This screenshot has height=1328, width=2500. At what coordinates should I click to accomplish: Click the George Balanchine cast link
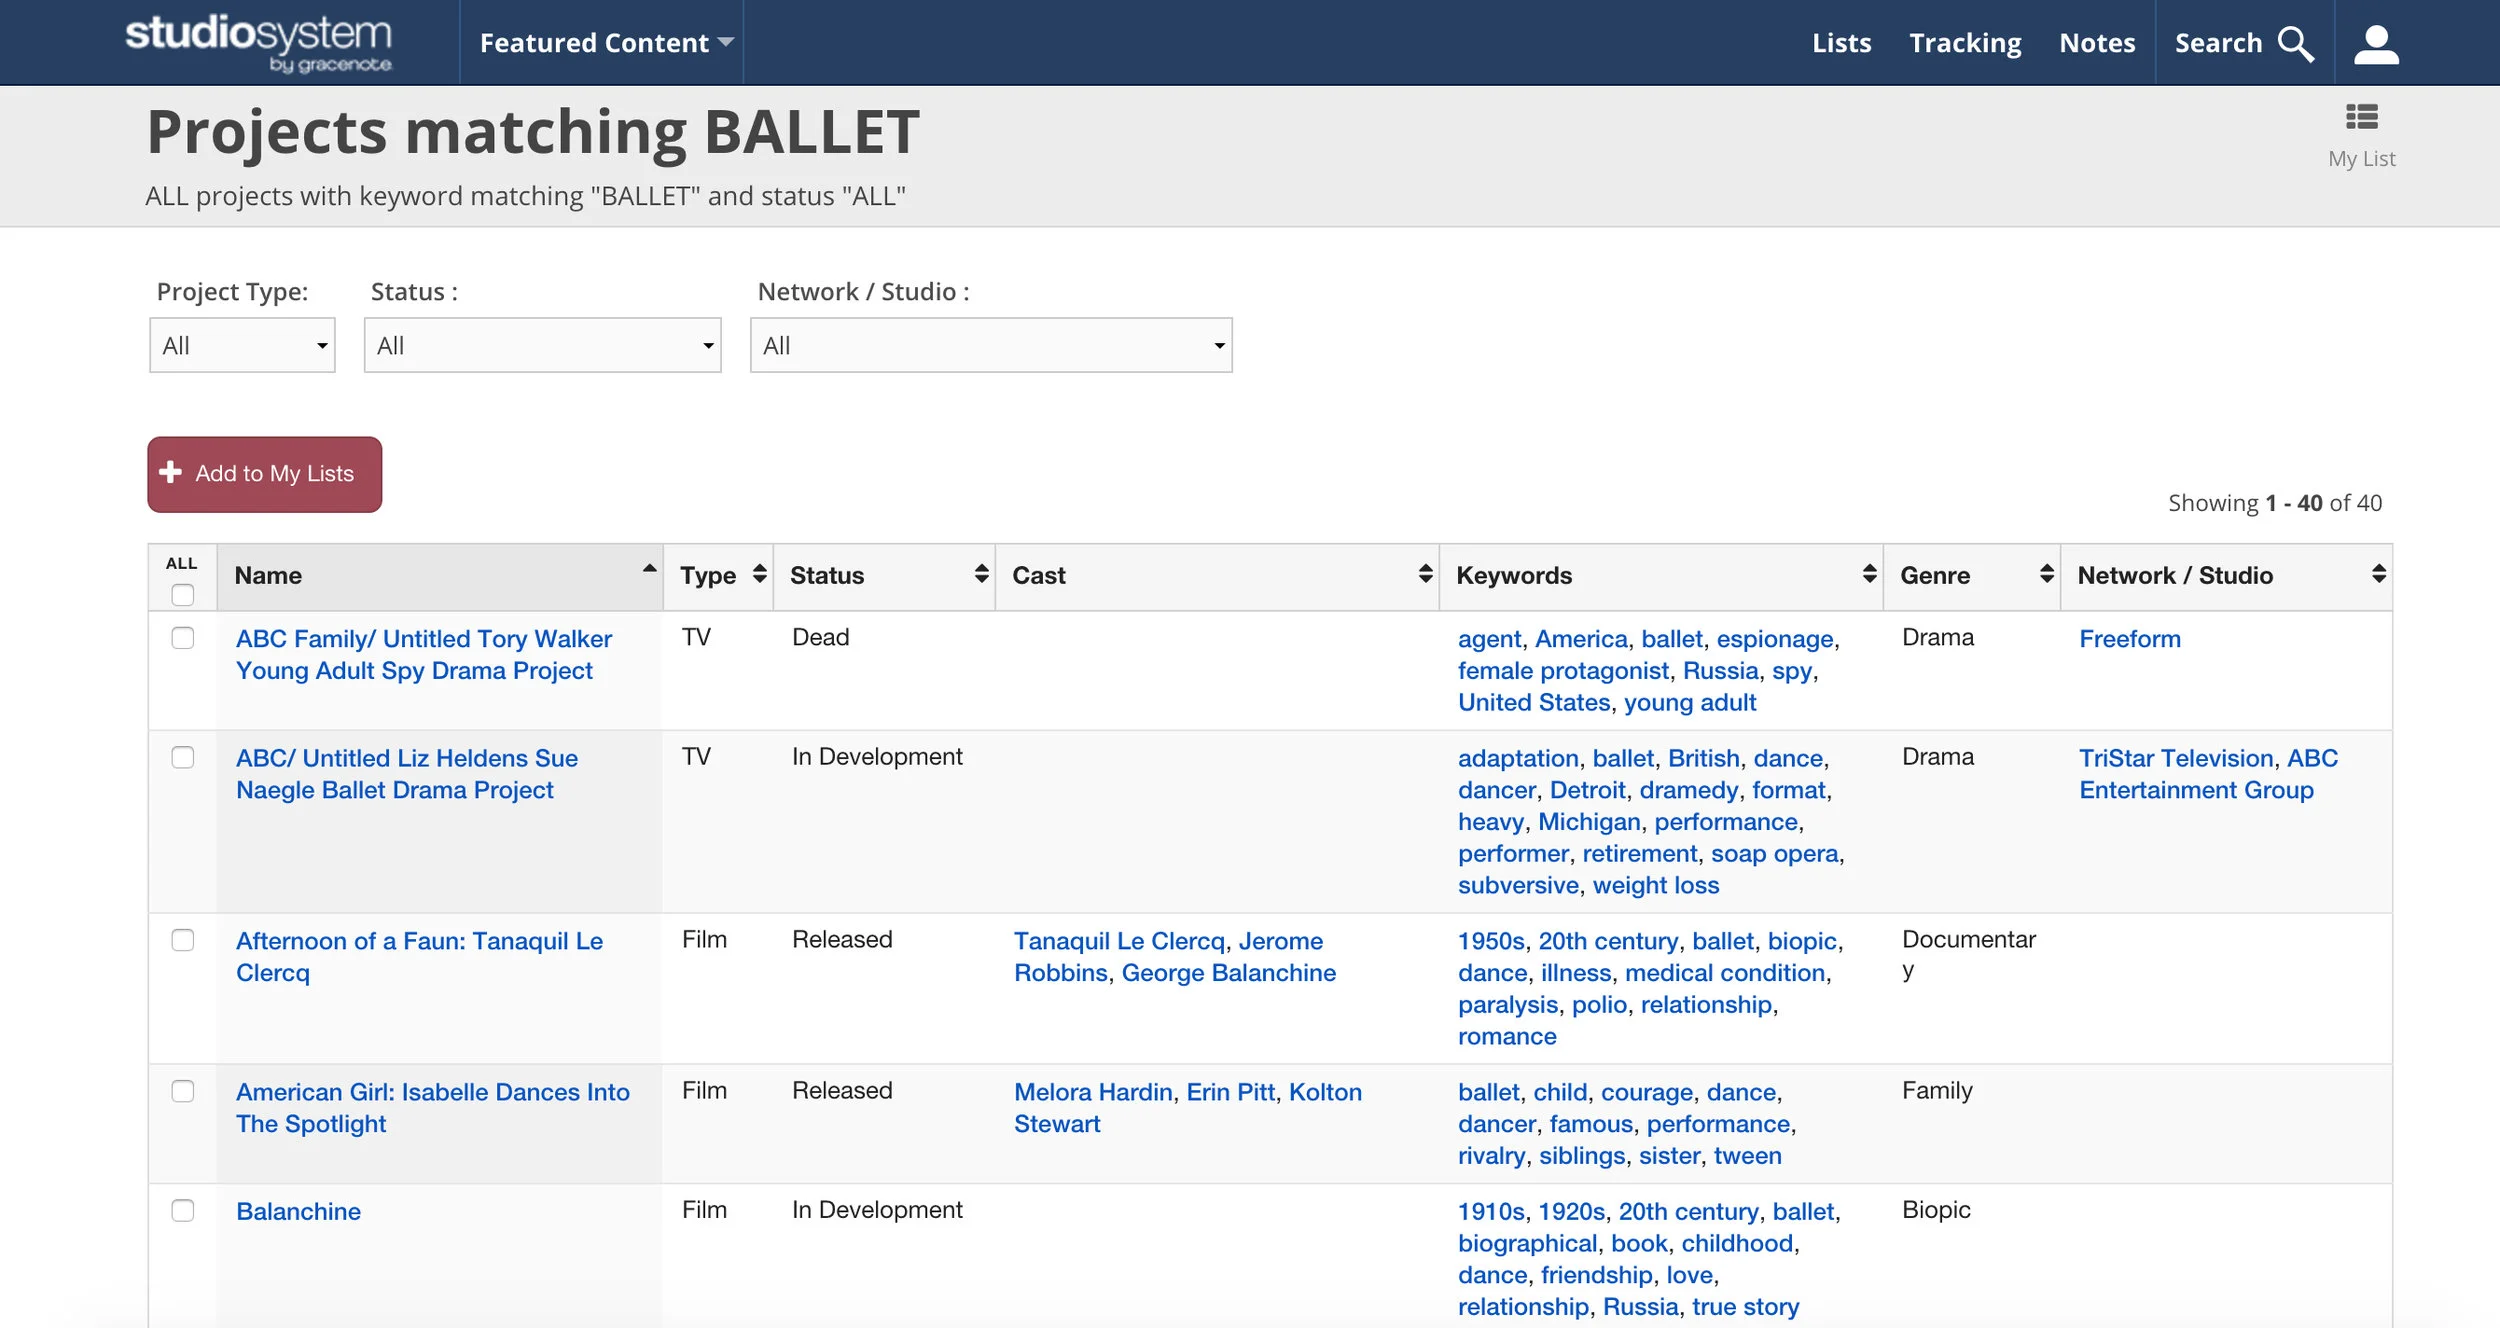pos(1228,973)
